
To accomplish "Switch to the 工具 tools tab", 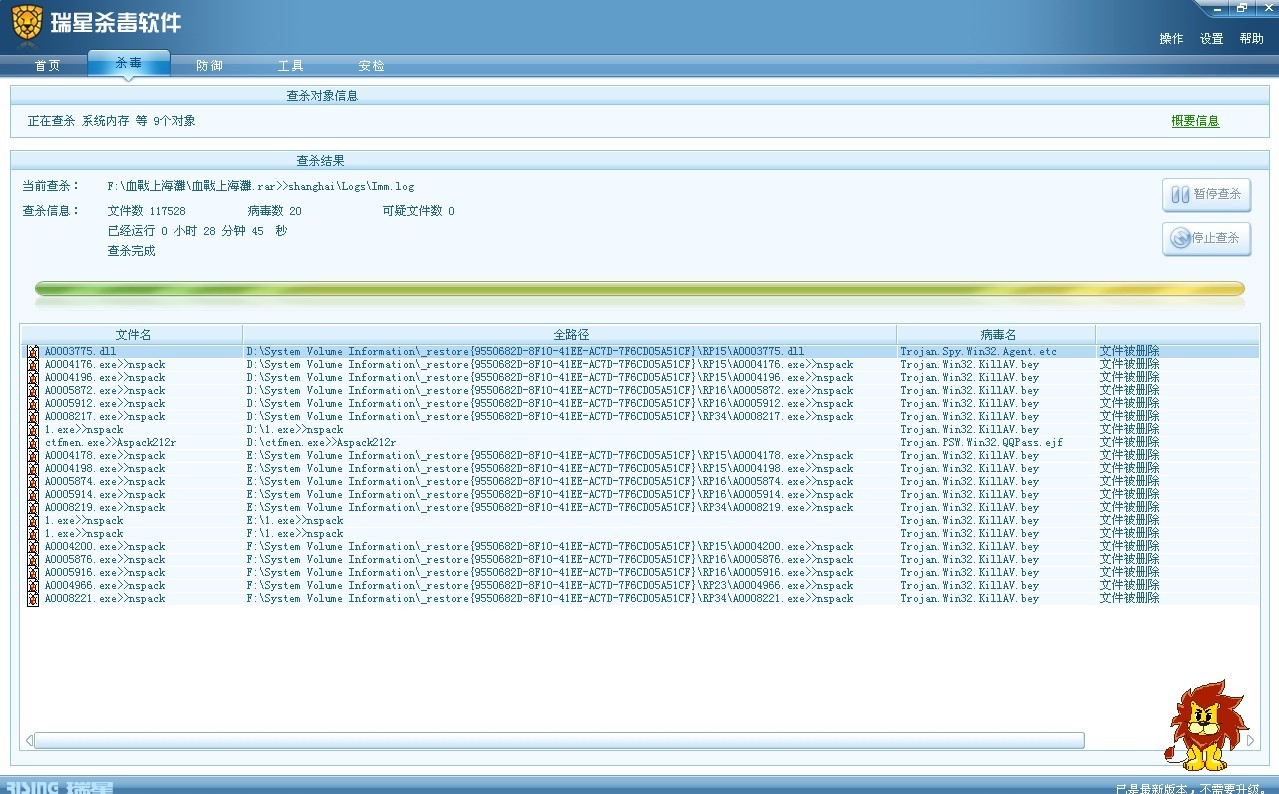I will [290, 66].
